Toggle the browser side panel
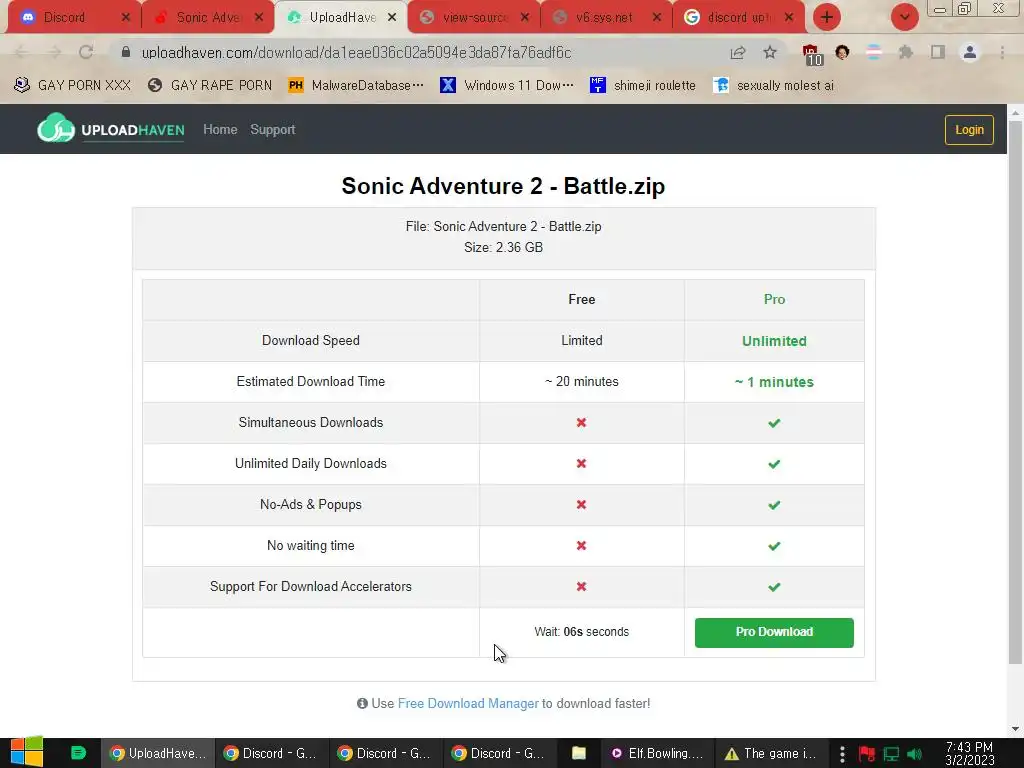Image resolution: width=1024 pixels, height=768 pixels. (938, 52)
